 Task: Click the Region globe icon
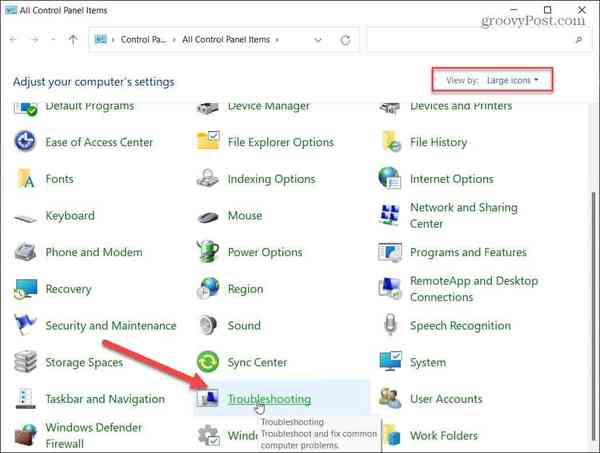point(208,288)
